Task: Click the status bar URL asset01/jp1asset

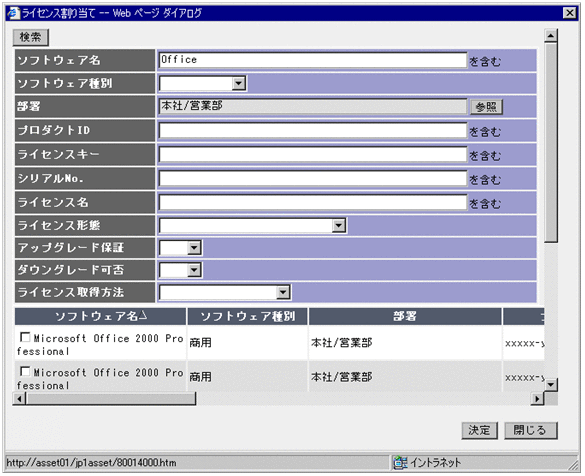Action: point(91,463)
